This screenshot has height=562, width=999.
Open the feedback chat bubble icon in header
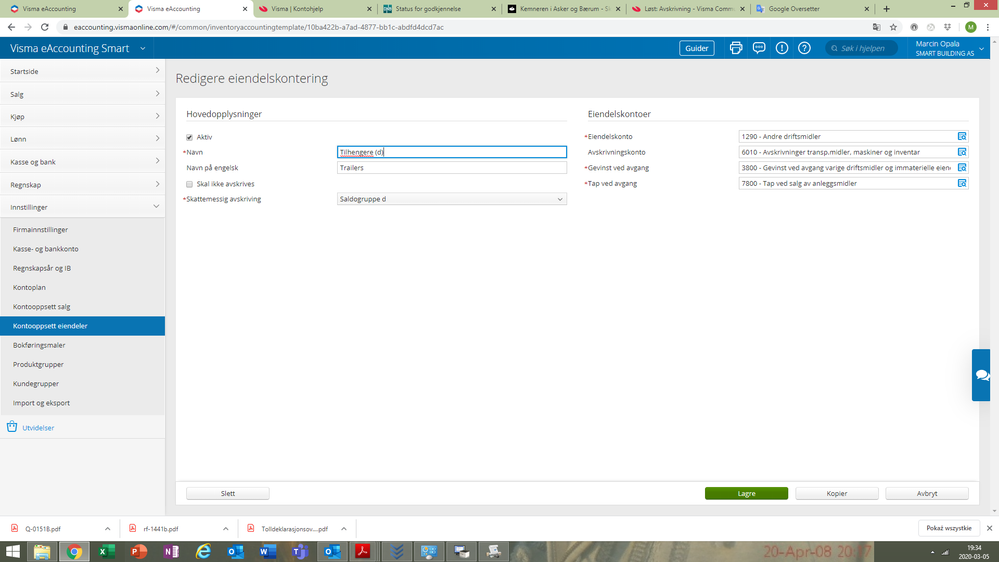759,48
